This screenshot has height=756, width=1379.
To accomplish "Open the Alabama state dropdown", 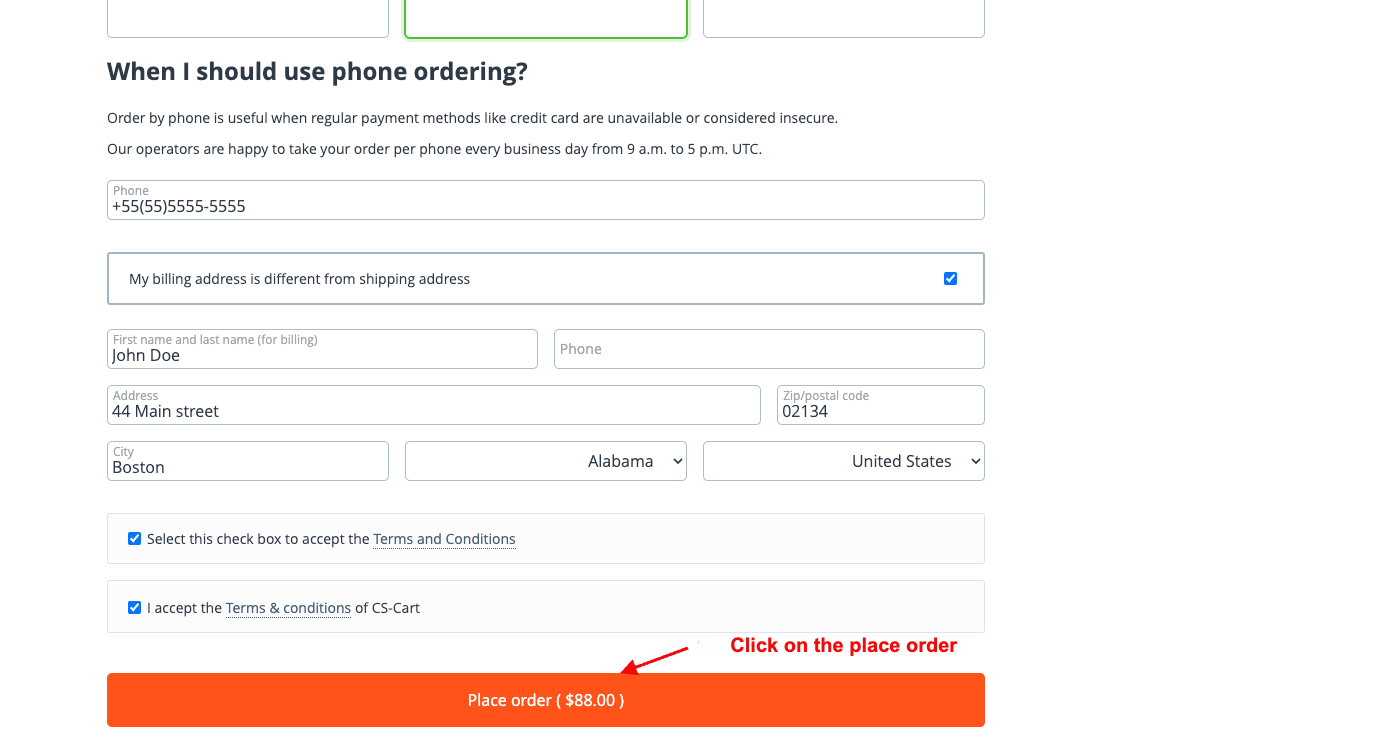I will (546, 461).
